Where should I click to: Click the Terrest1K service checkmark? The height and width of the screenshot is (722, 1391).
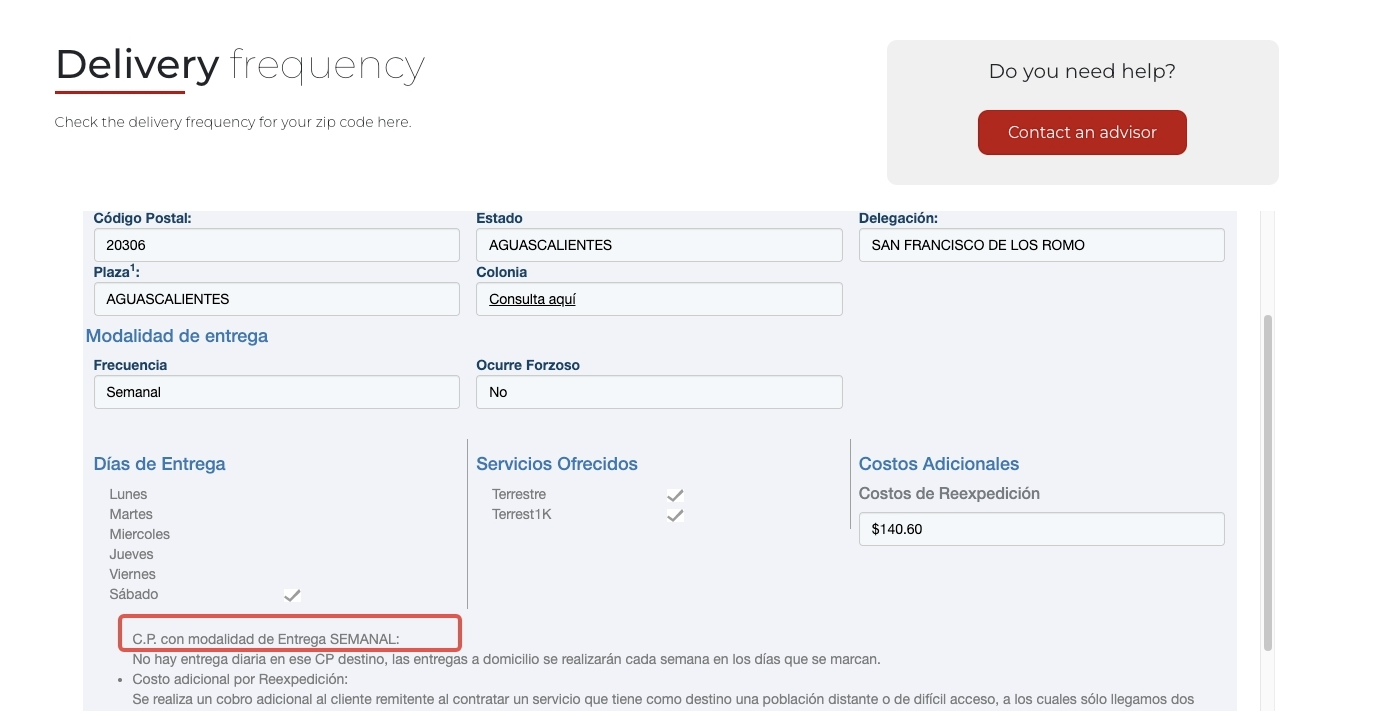pyautogui.click(x=675, y=515)
